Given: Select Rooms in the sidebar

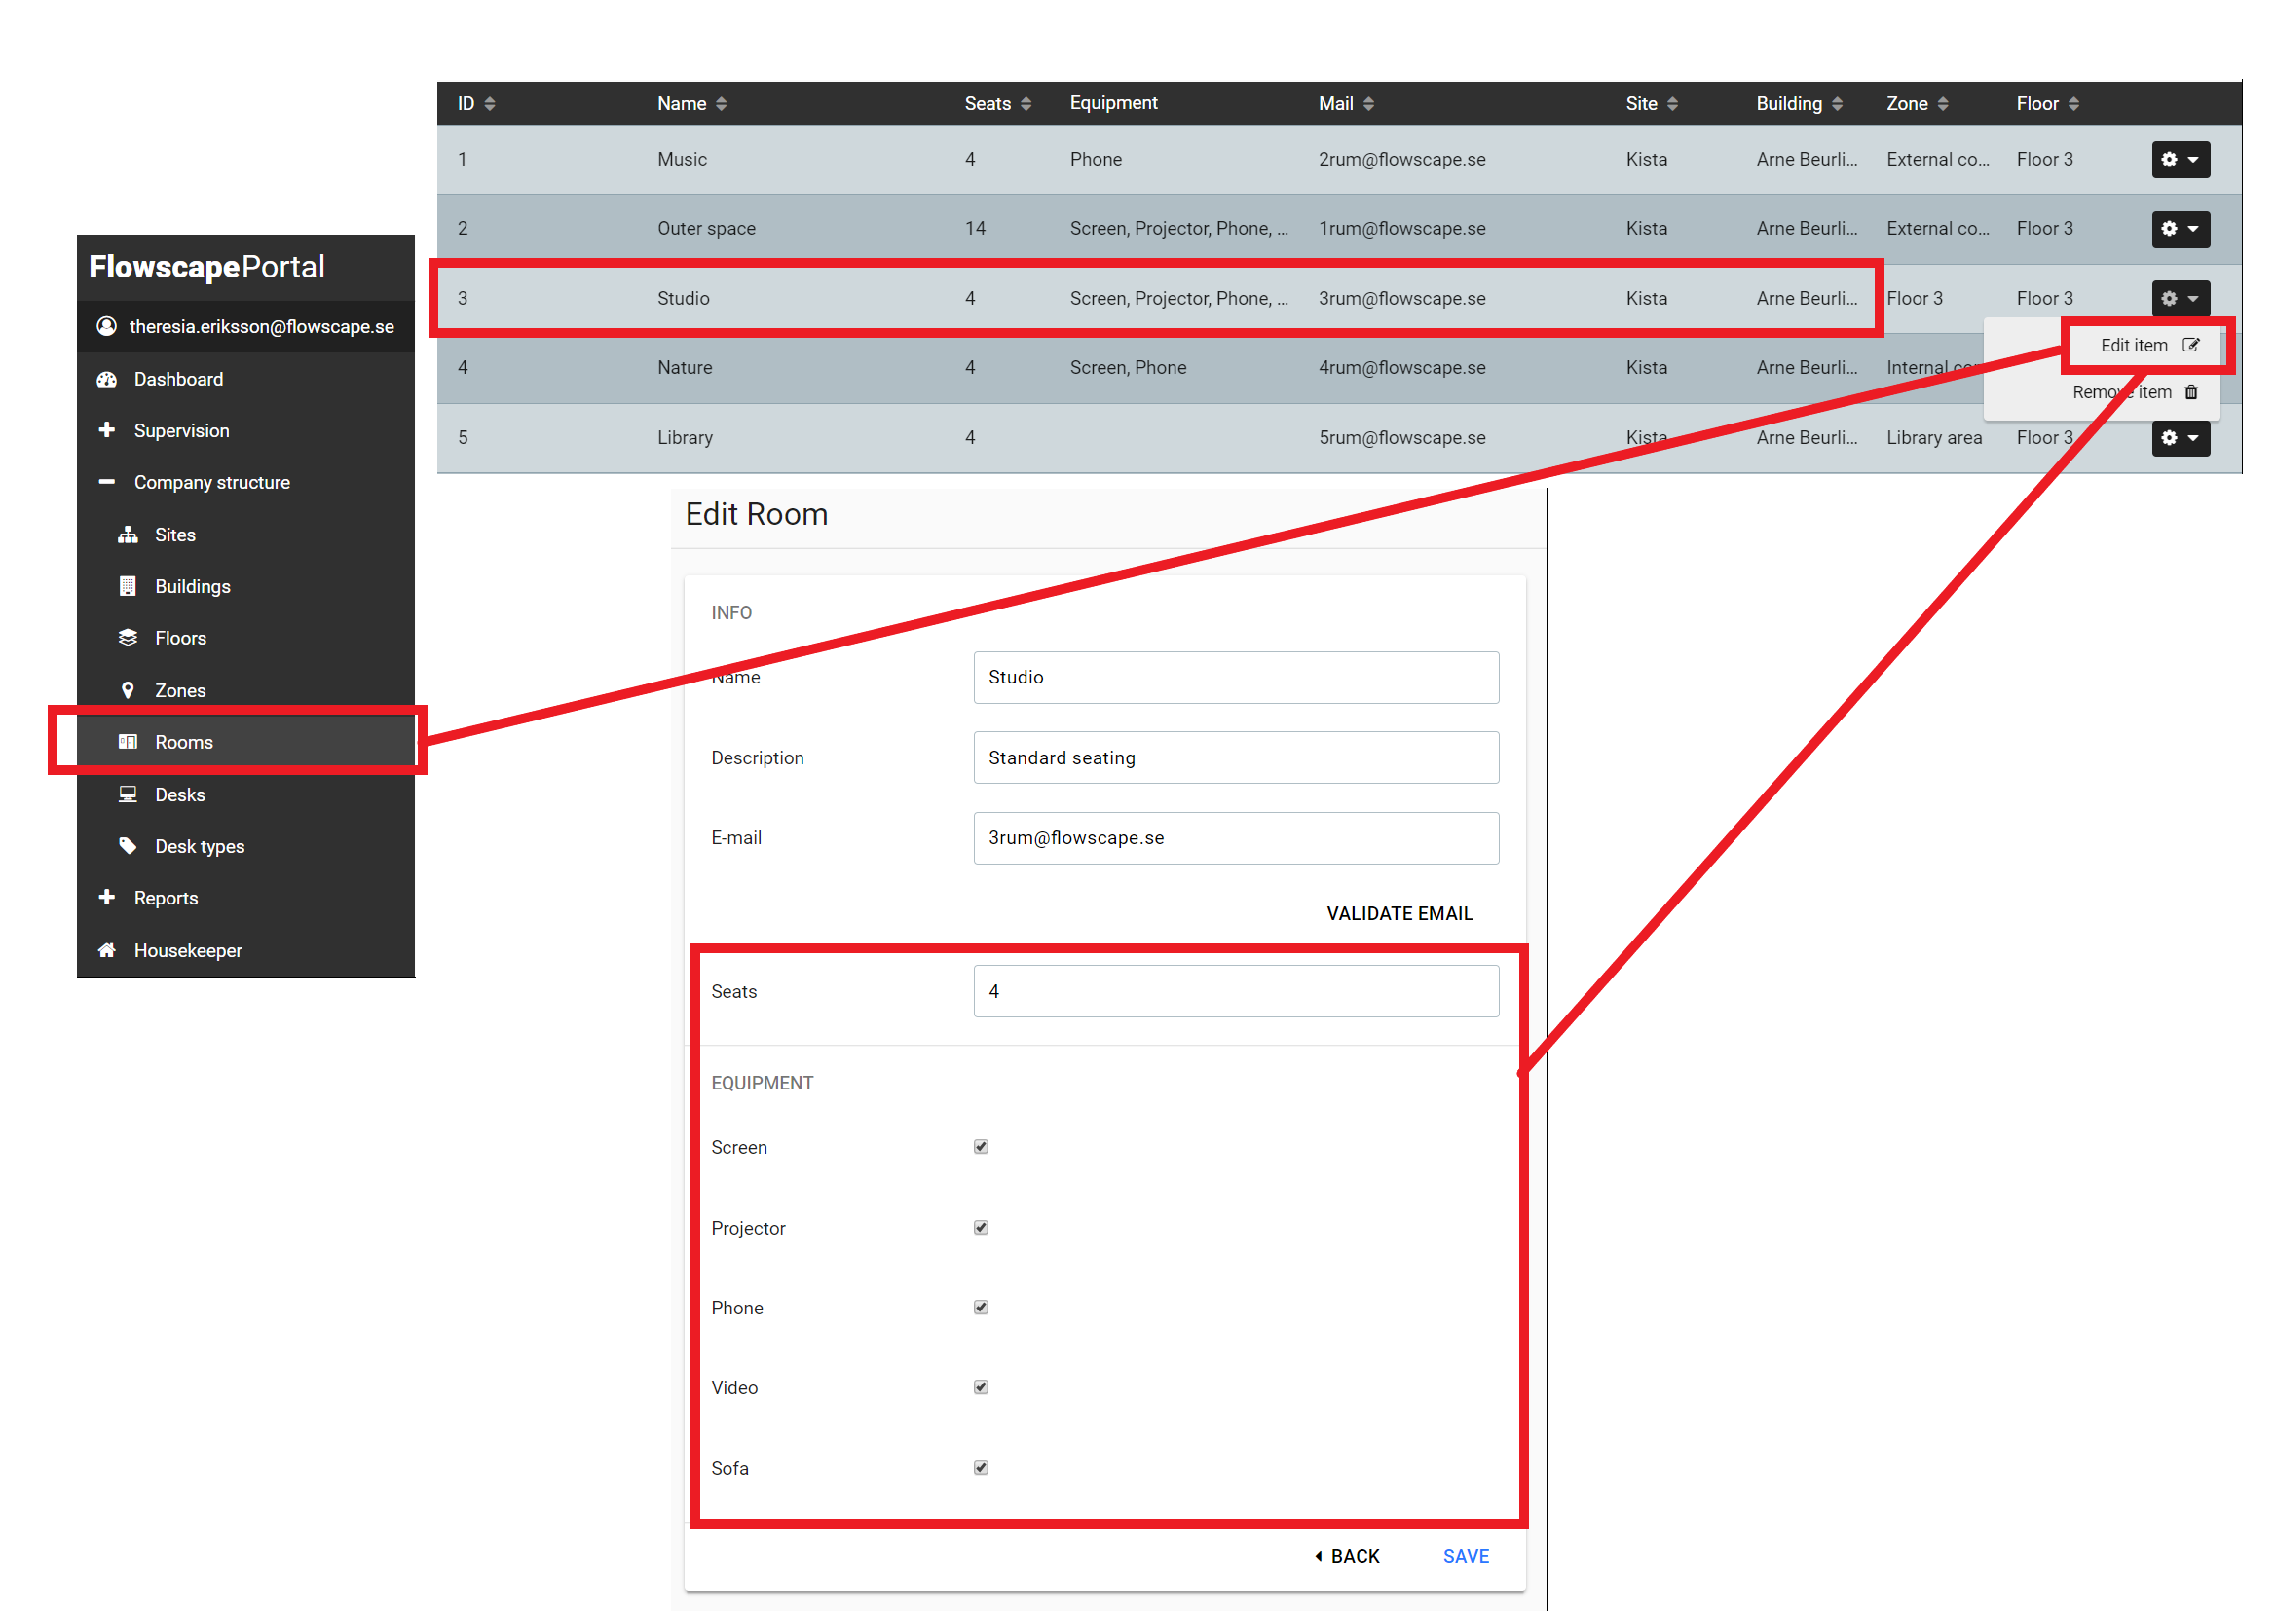Looking at the screenshot, I should 246,742.
